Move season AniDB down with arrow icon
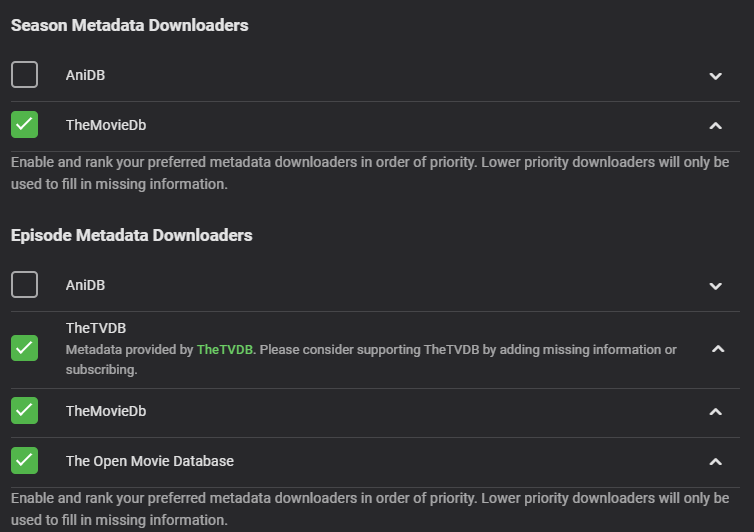 [715, 76]
